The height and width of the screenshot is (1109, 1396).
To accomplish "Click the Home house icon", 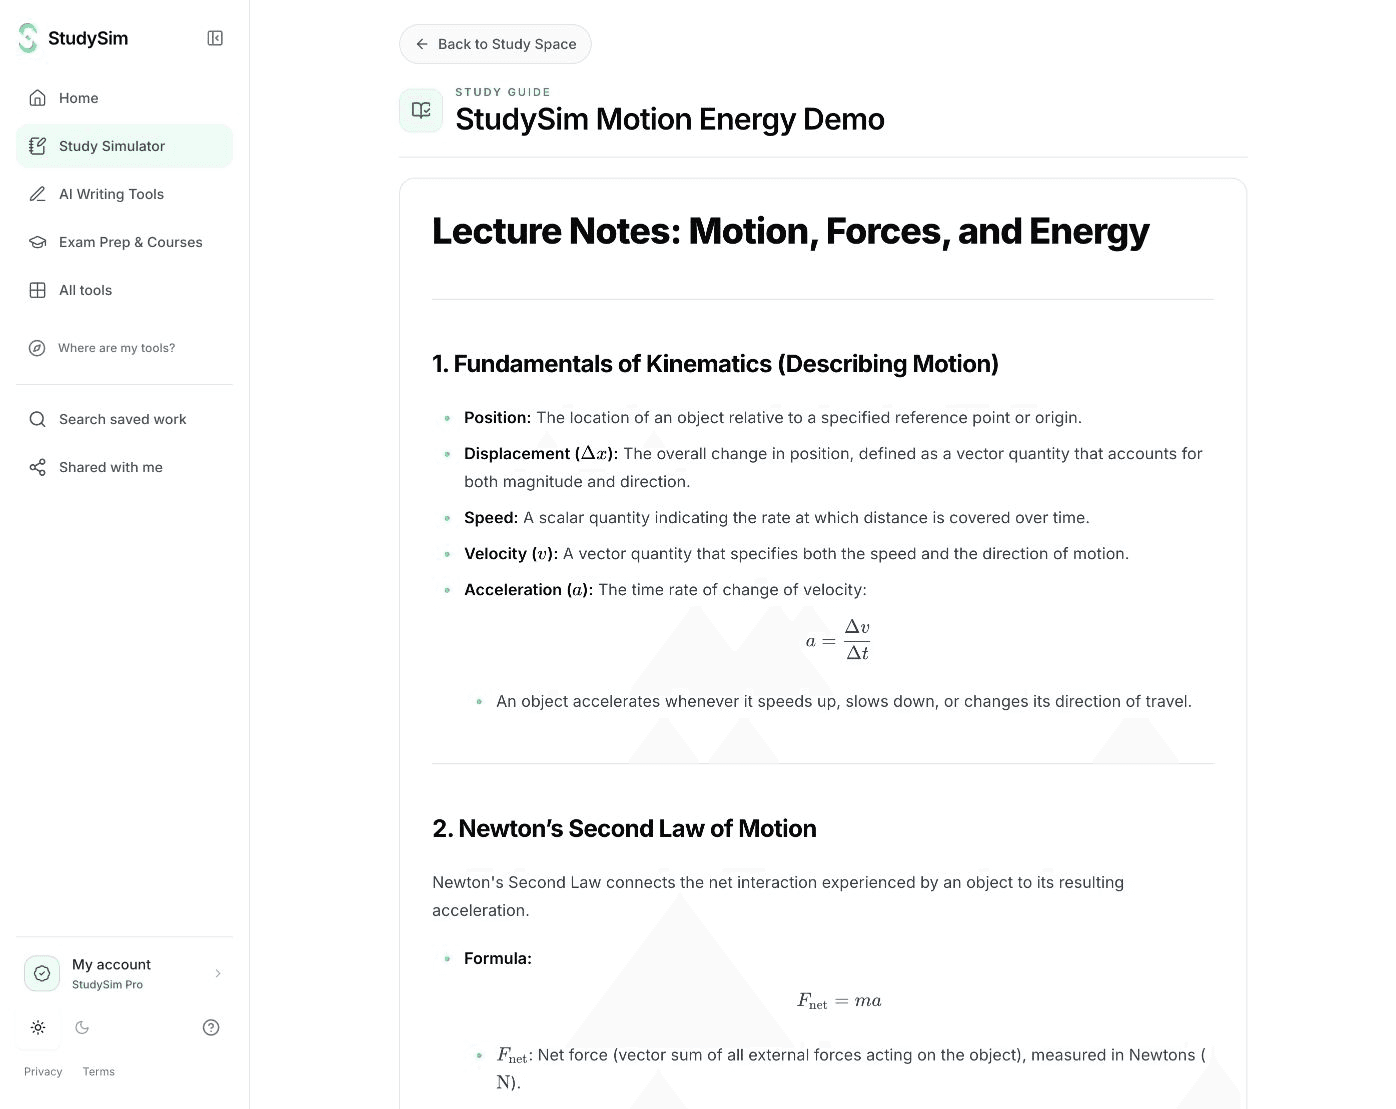I will tap(38, 98).
